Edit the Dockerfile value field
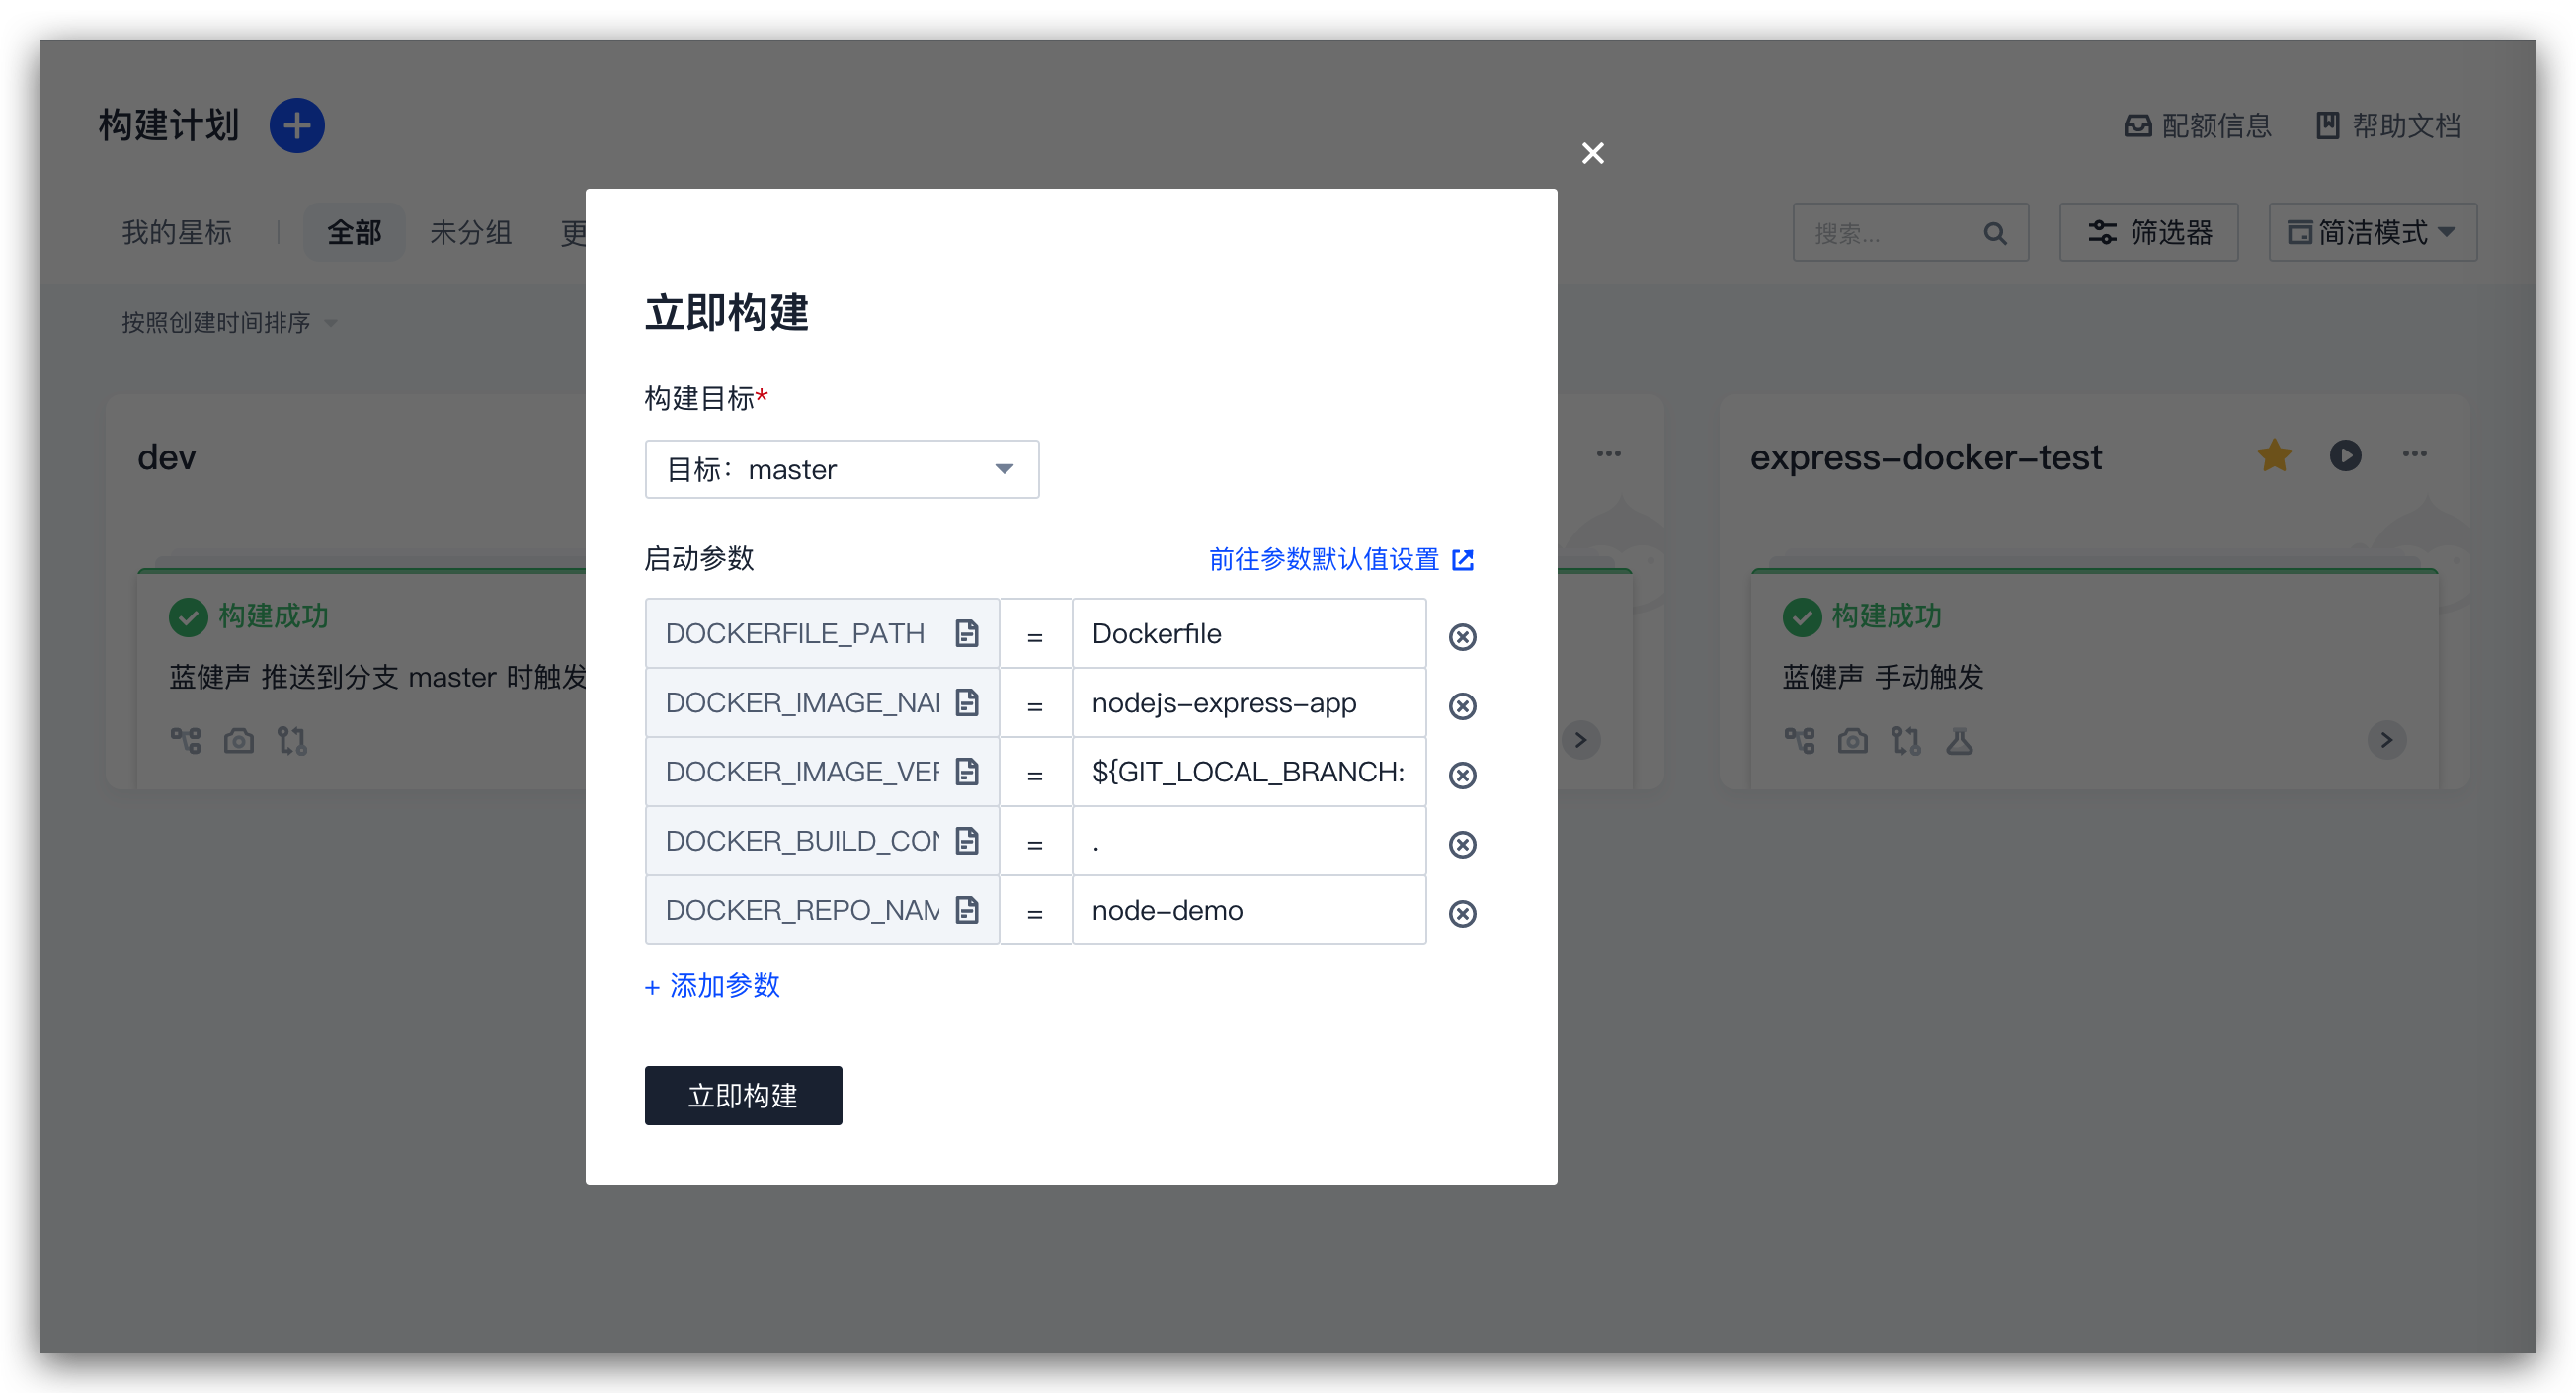The image size is (2576, 1393). [x=1249, y=633]
